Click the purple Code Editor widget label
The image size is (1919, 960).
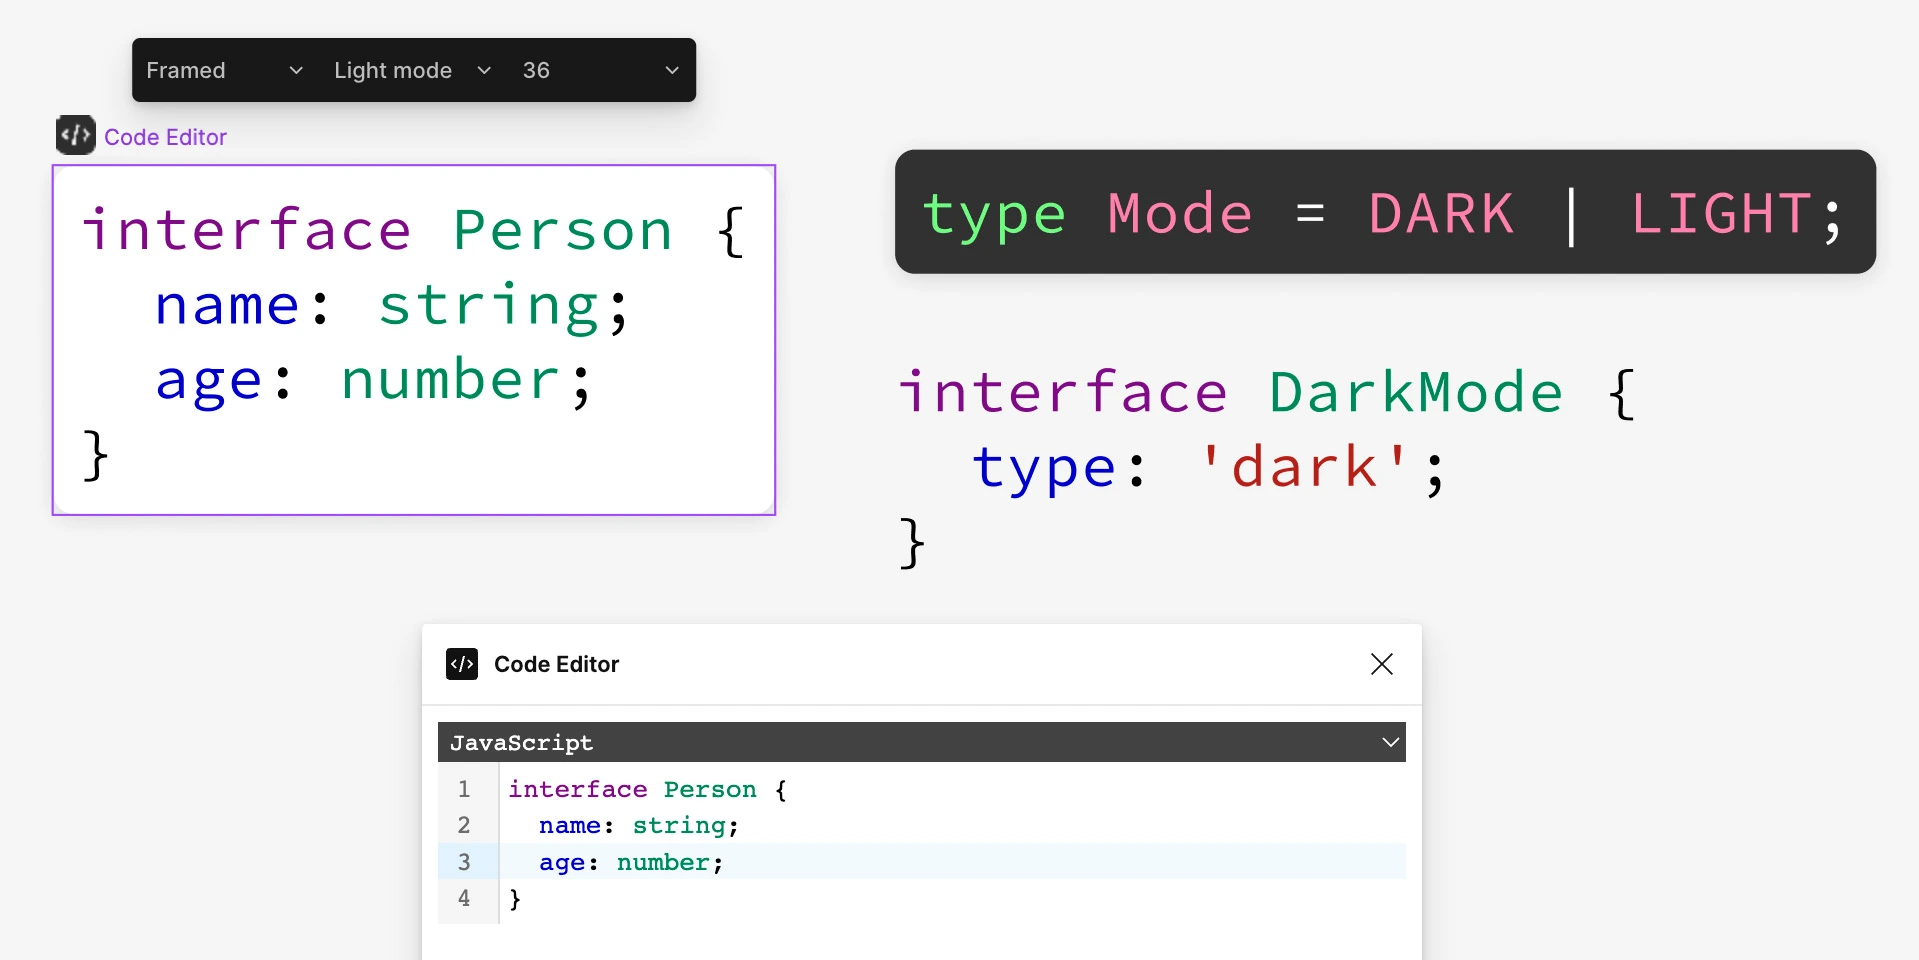[x=165, y=137]
